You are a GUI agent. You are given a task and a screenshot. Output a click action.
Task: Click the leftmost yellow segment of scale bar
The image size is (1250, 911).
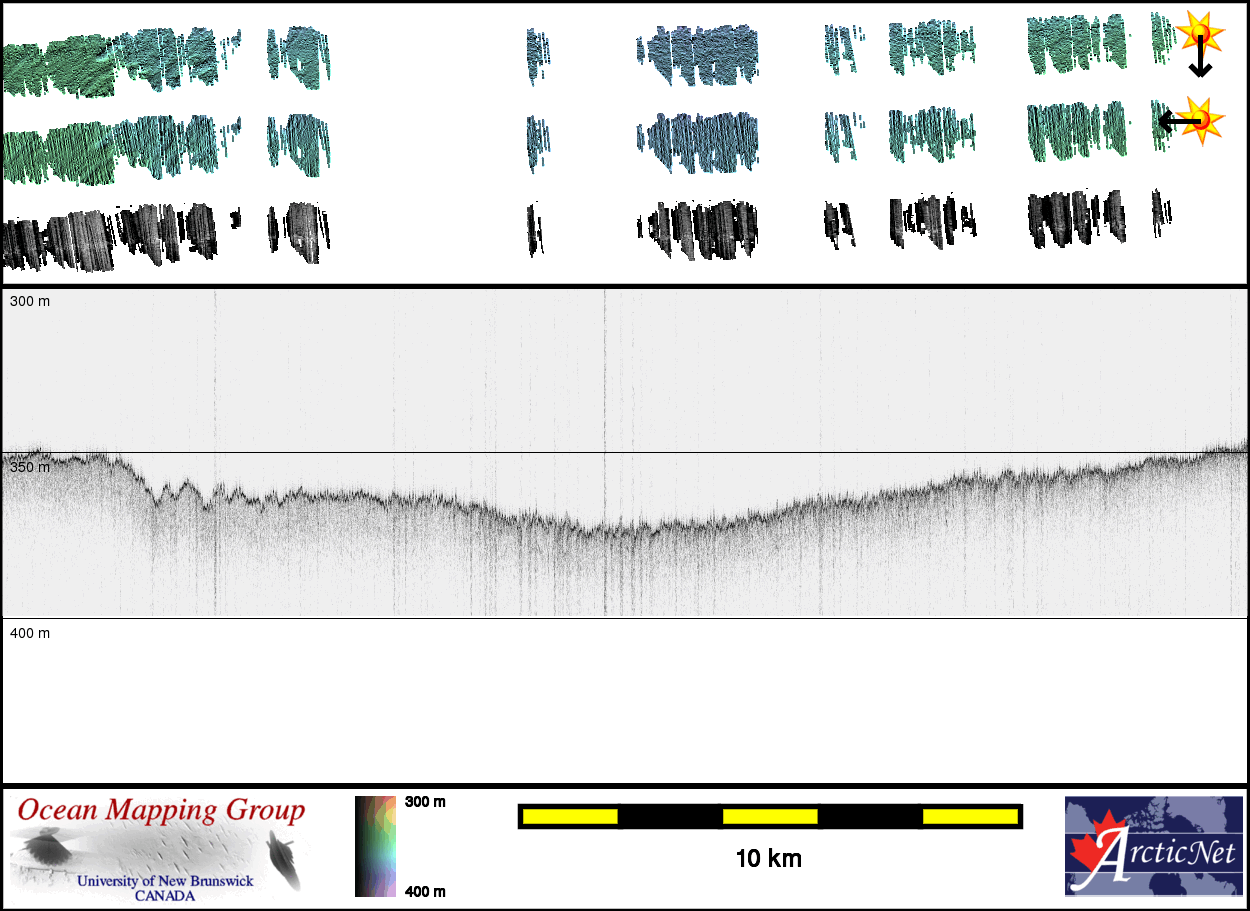tap(569, 817)
